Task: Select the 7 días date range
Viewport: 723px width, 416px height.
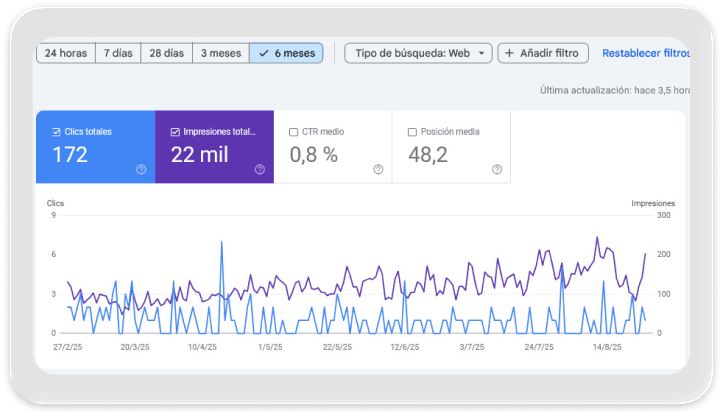Action: point(118,53)
